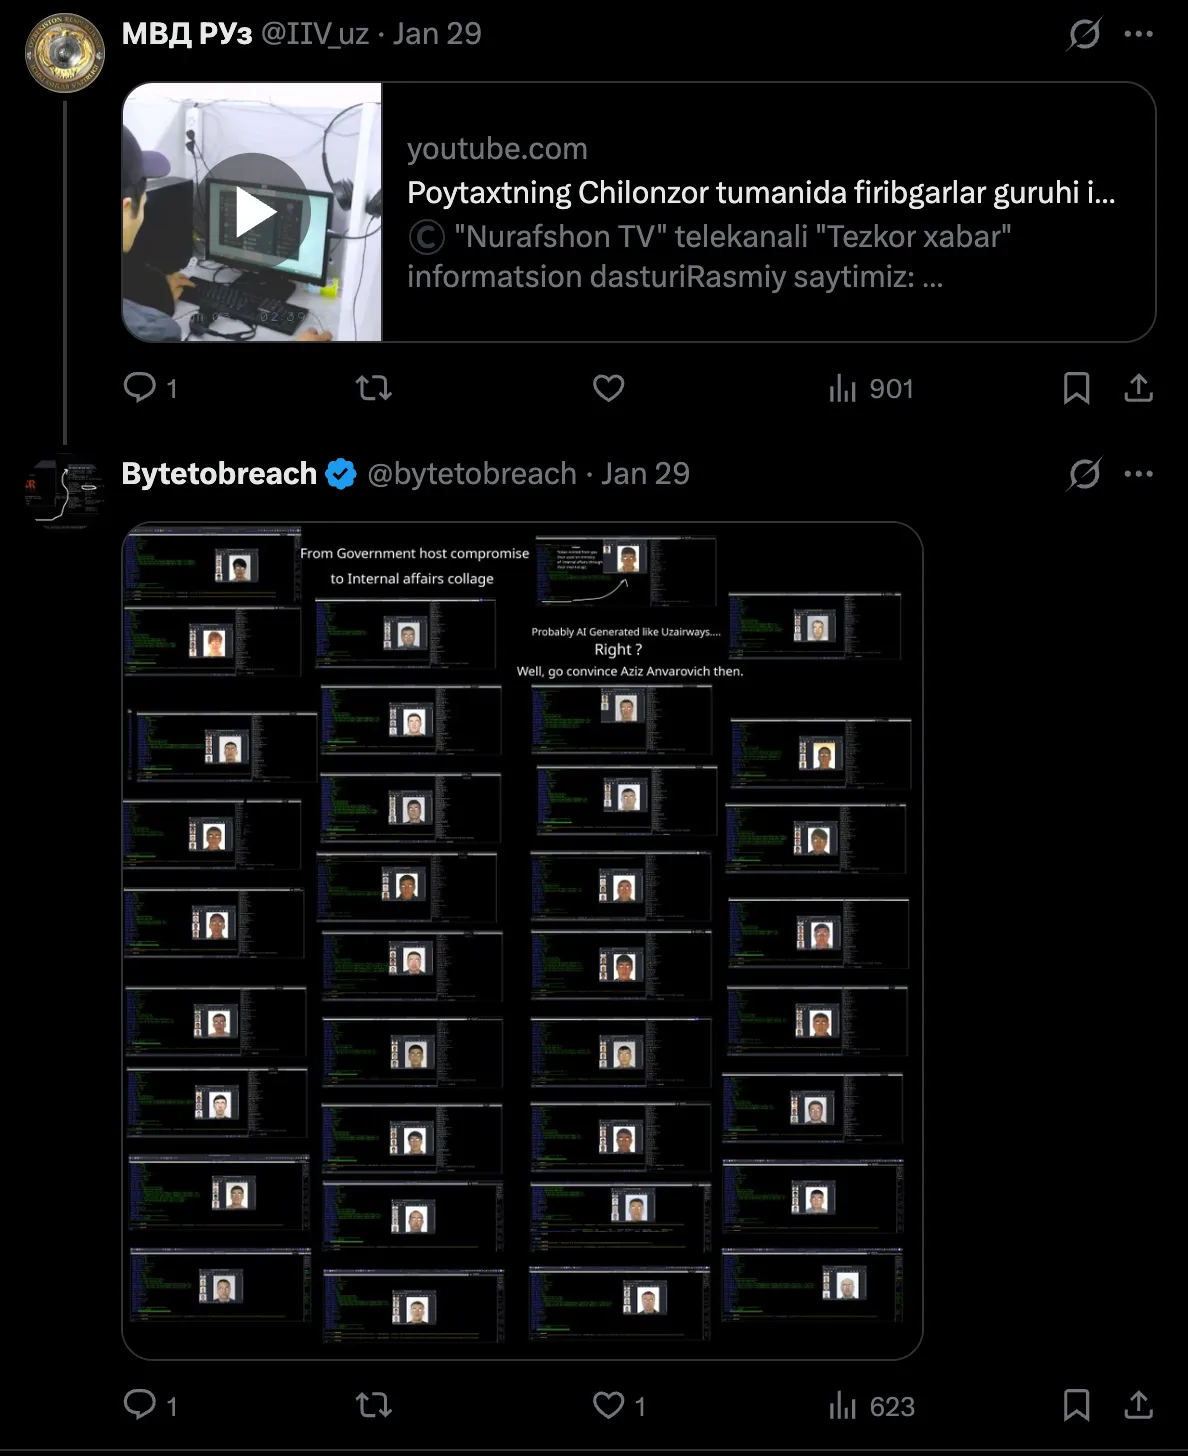Reply to the Bytetobreach post

[150, 1406]
